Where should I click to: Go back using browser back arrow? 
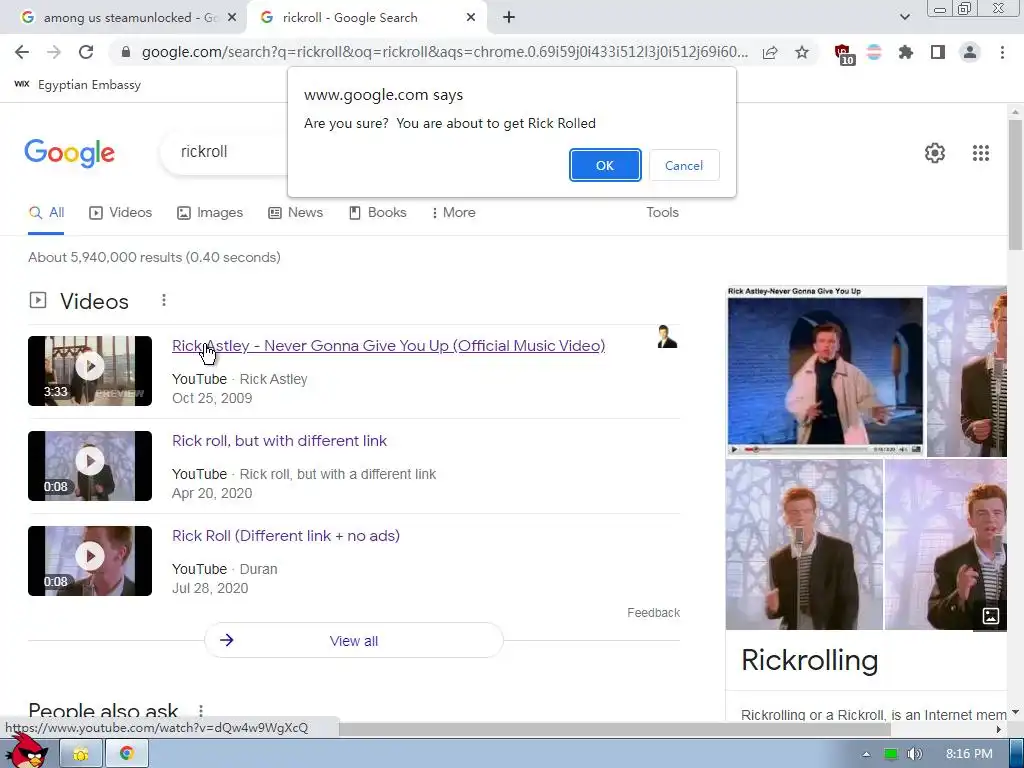point(22,52)
